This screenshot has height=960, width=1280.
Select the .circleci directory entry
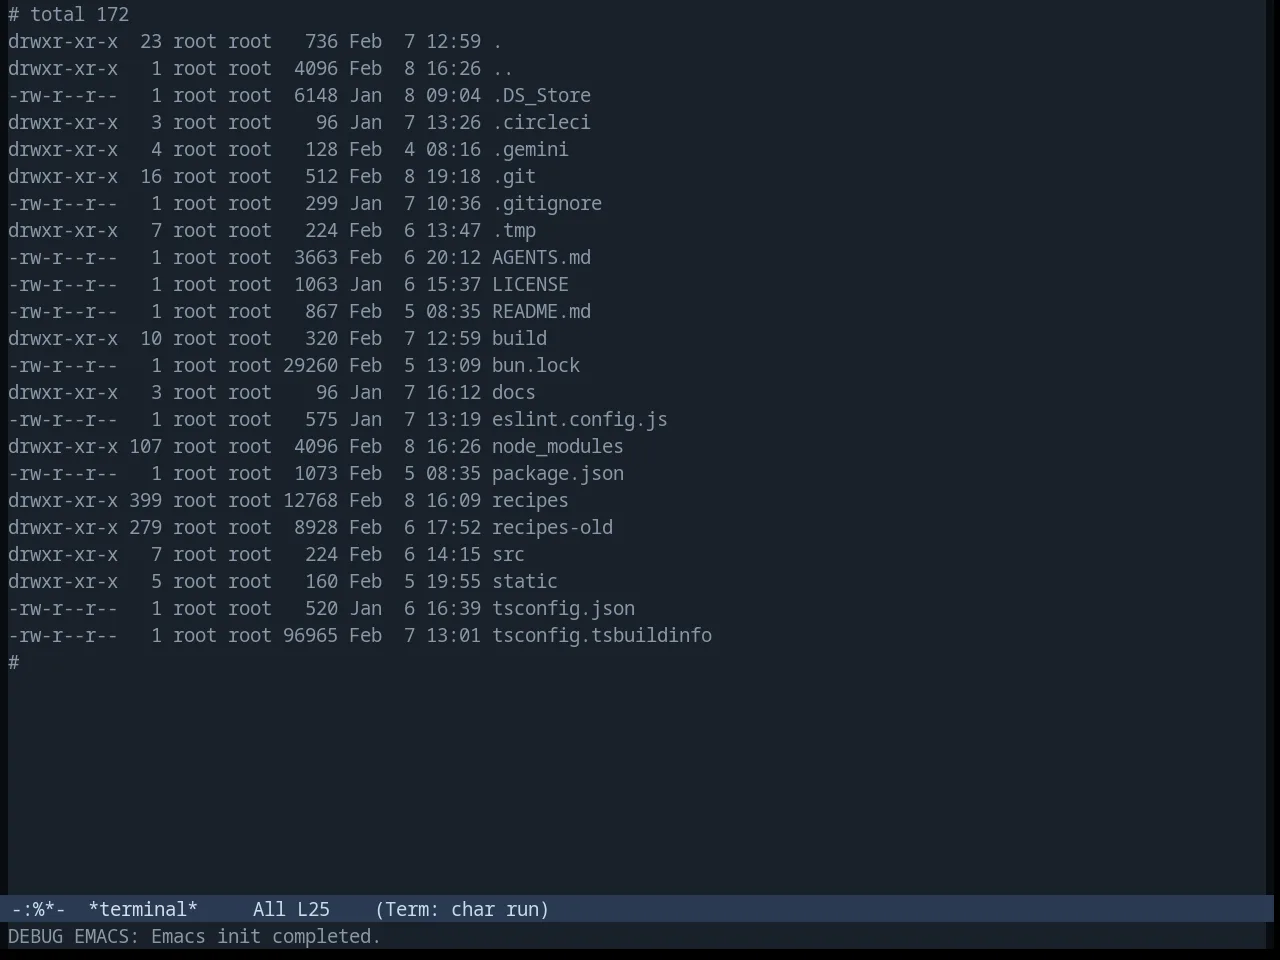coord(541,123)
